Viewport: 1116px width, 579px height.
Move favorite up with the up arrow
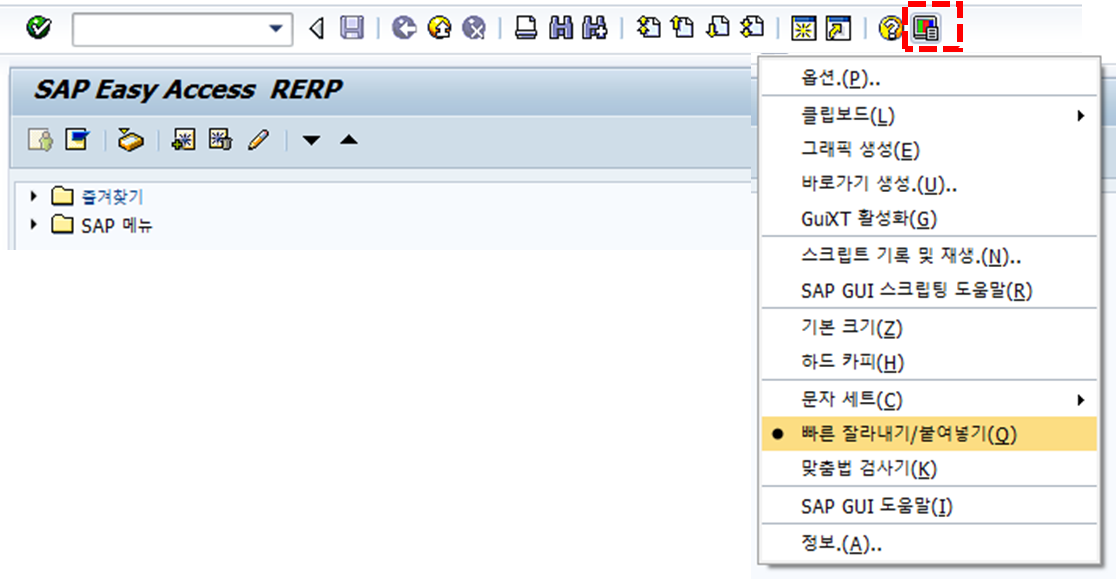[x=349, y=139]
